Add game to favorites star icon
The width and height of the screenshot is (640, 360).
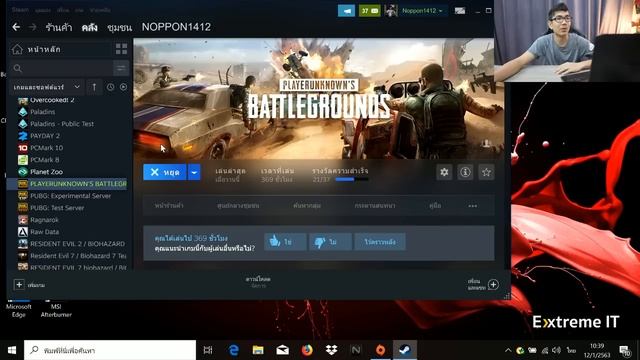pyautogui.click(x=487, y=172)
